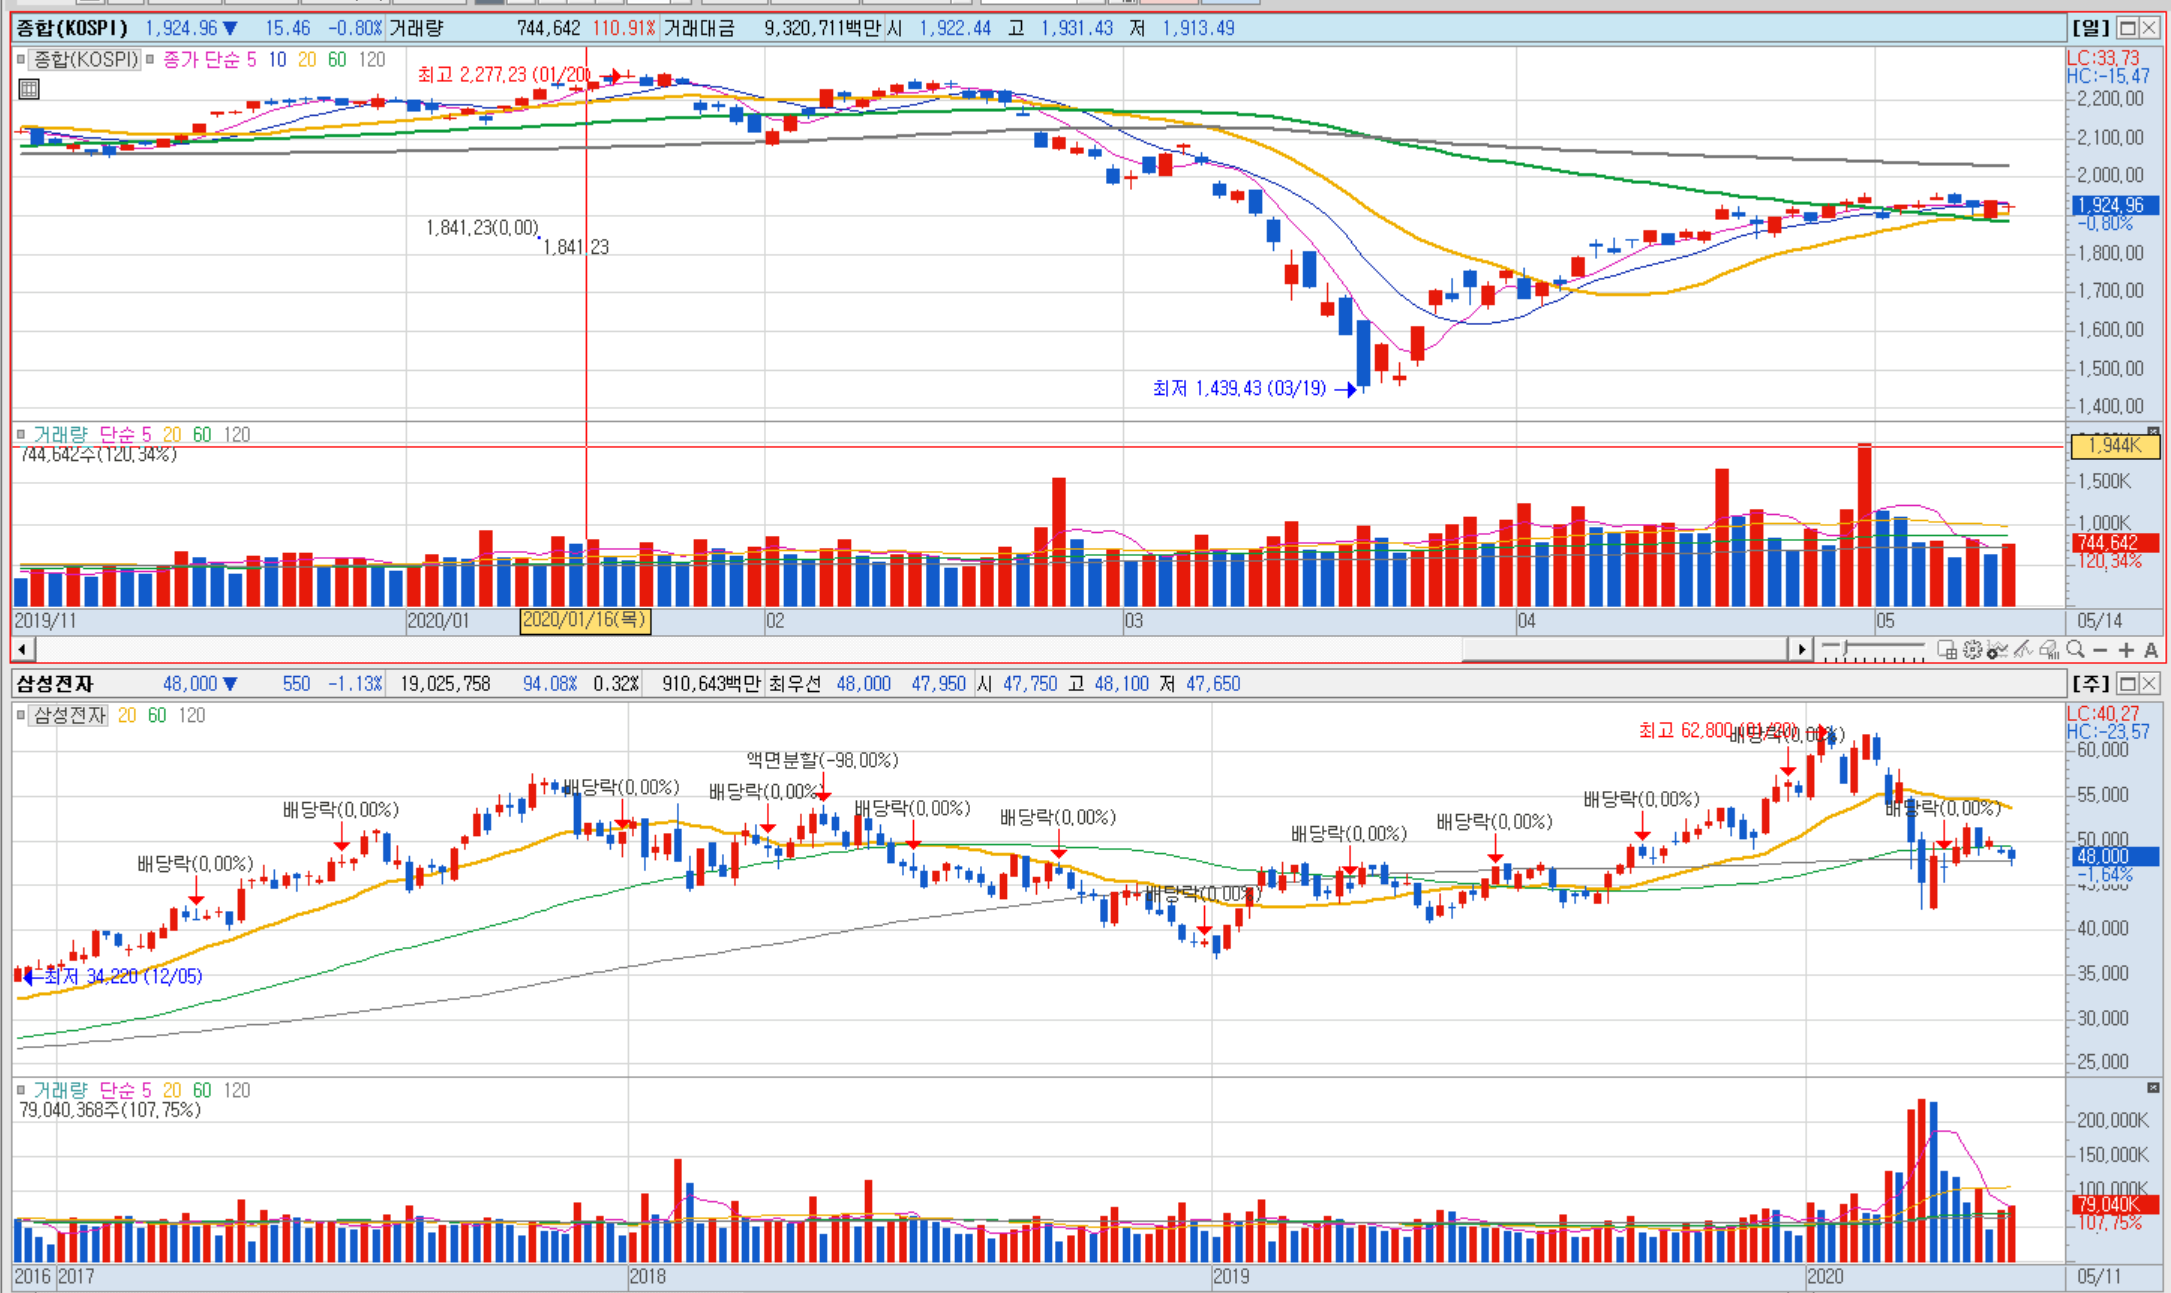
Task: Click the [일] daily period label
Action: click(2090, 28)
